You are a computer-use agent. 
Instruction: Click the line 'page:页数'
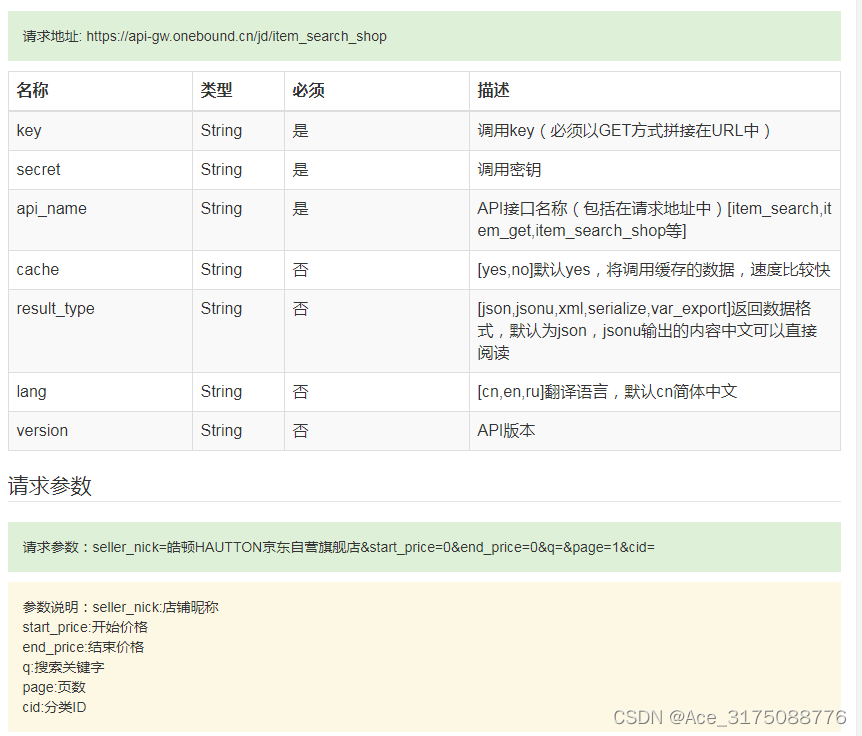[x=54, y=688]
